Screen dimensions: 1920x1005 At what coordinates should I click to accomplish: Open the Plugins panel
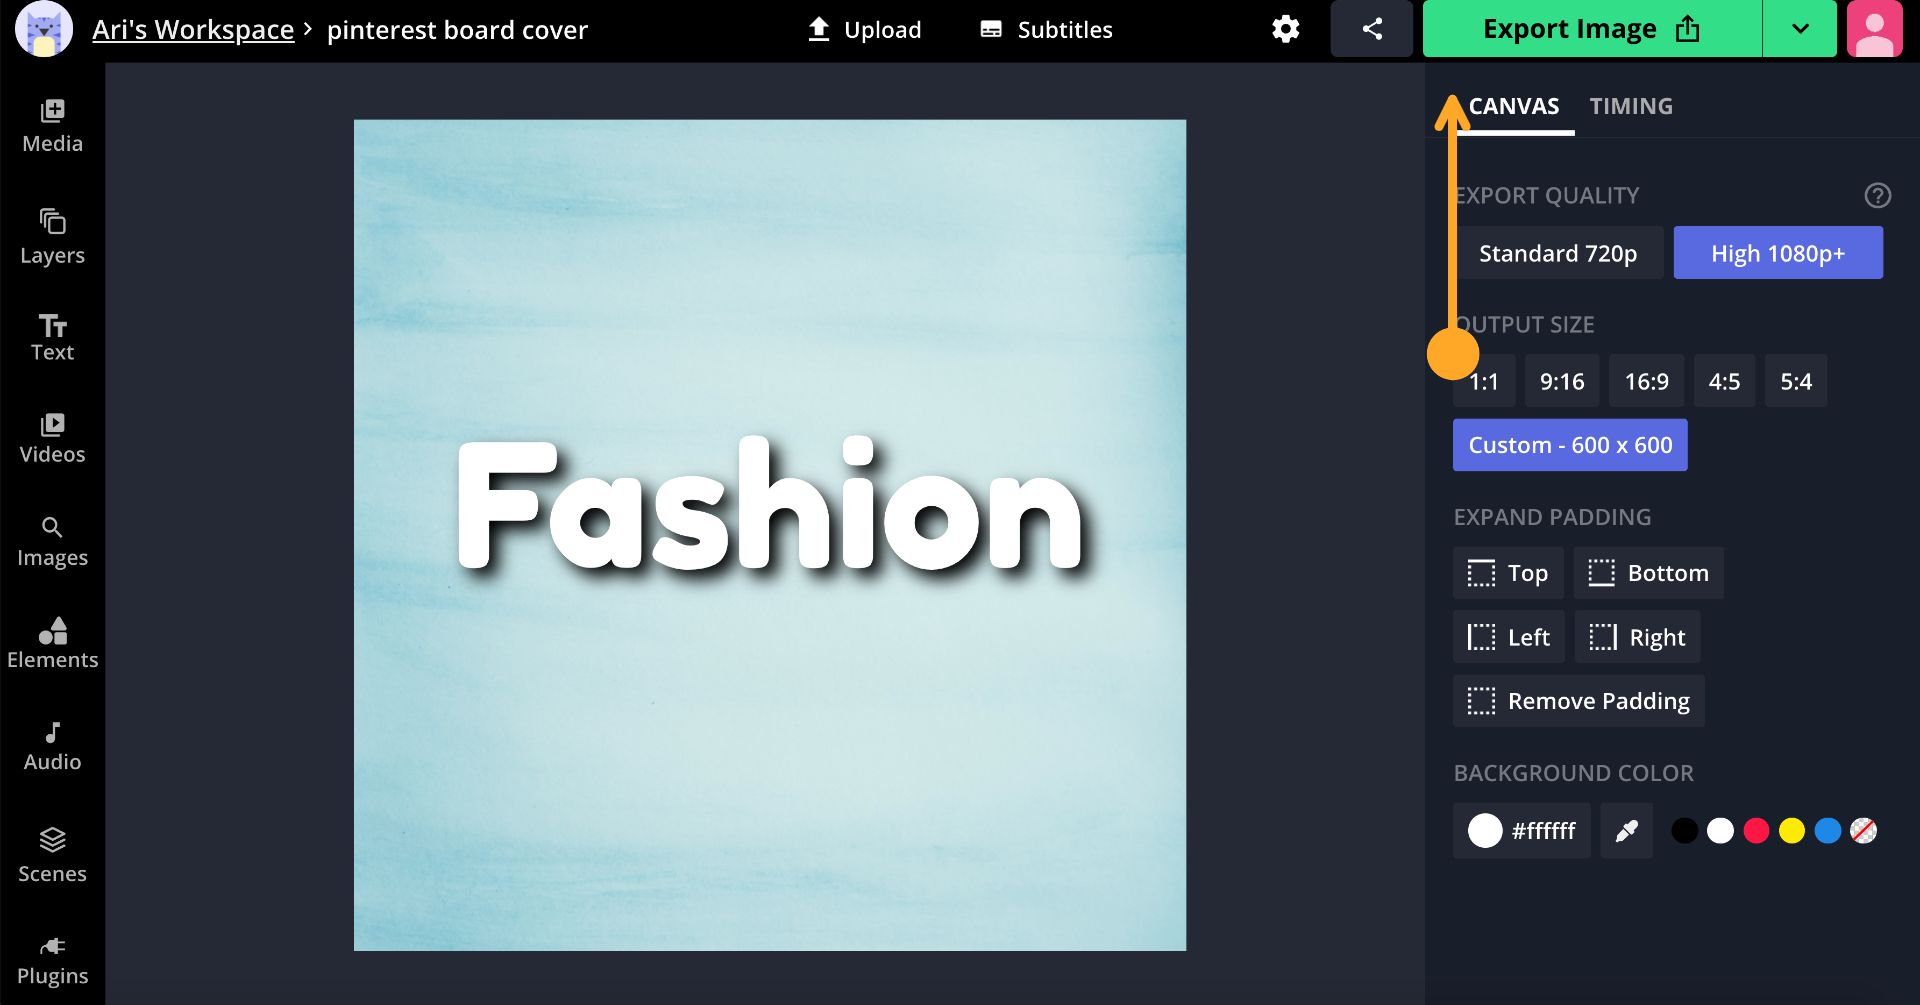click(x=52, y=960)
